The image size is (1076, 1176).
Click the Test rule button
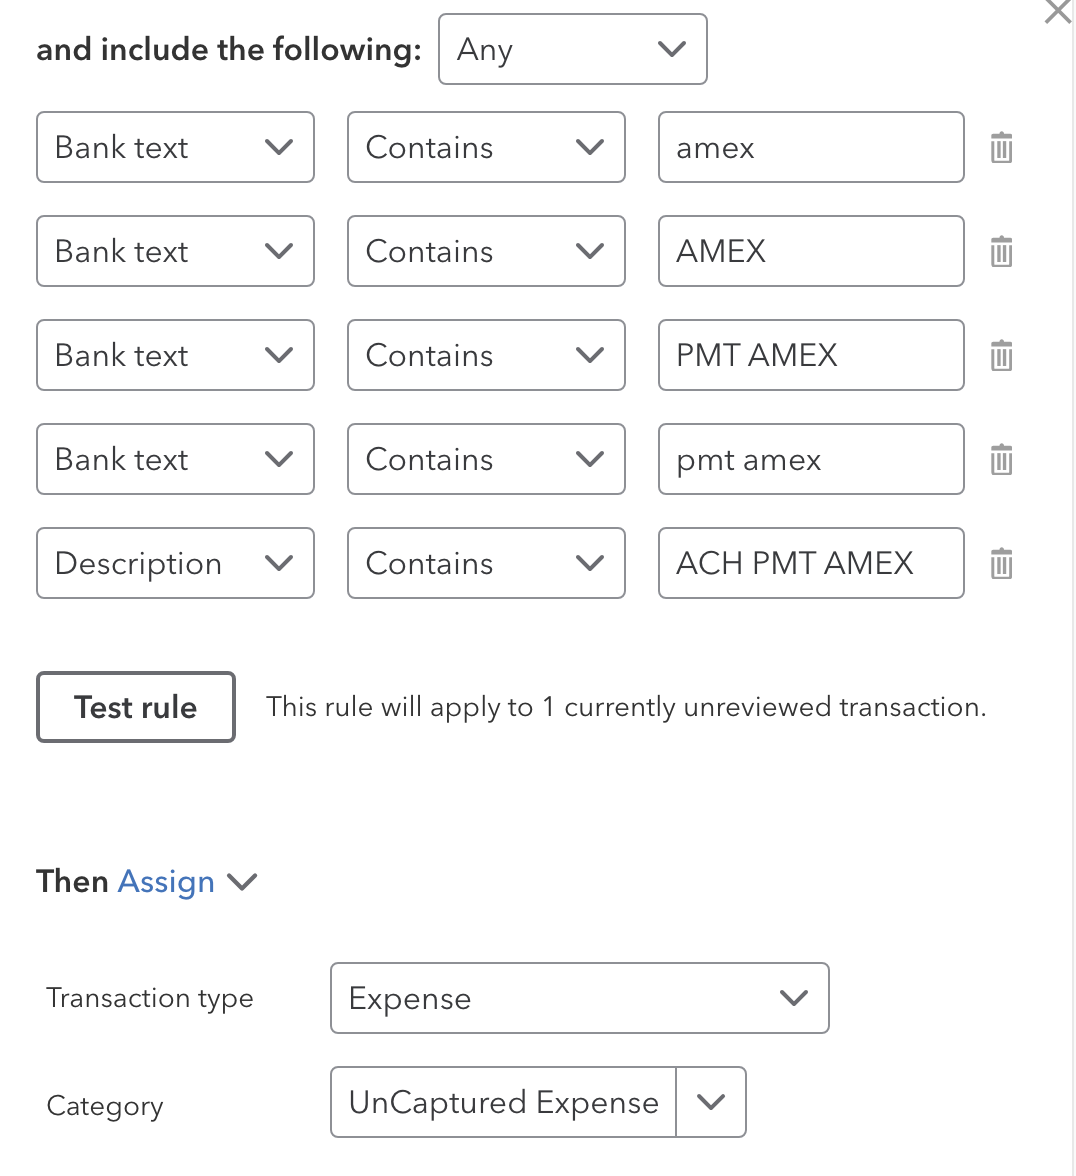click(x=136, y=707)
